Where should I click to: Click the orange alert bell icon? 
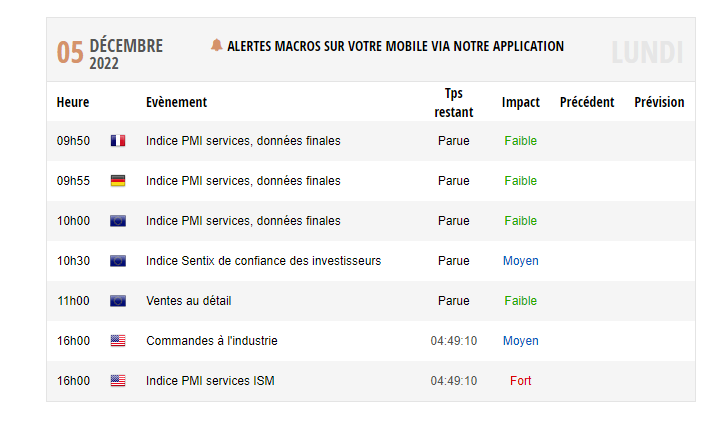pos(216,45)
